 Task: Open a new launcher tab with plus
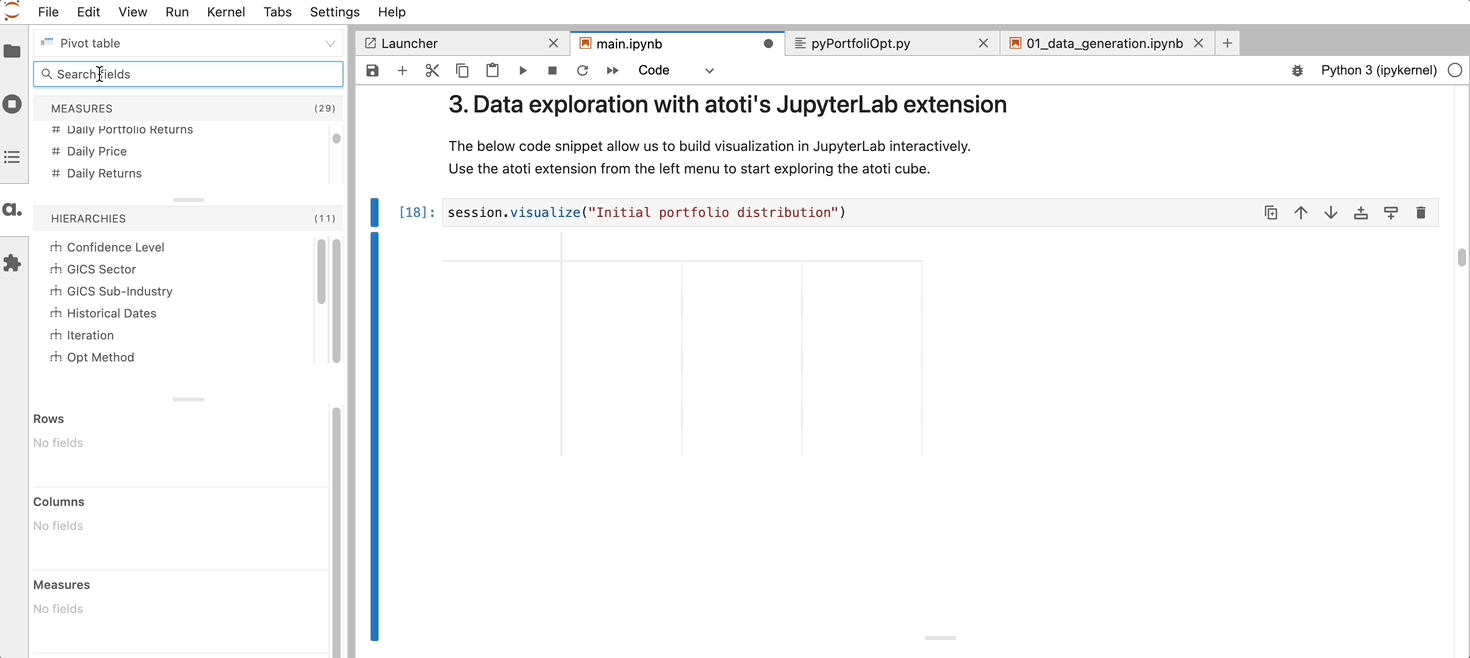click(x=1227, y=43)
